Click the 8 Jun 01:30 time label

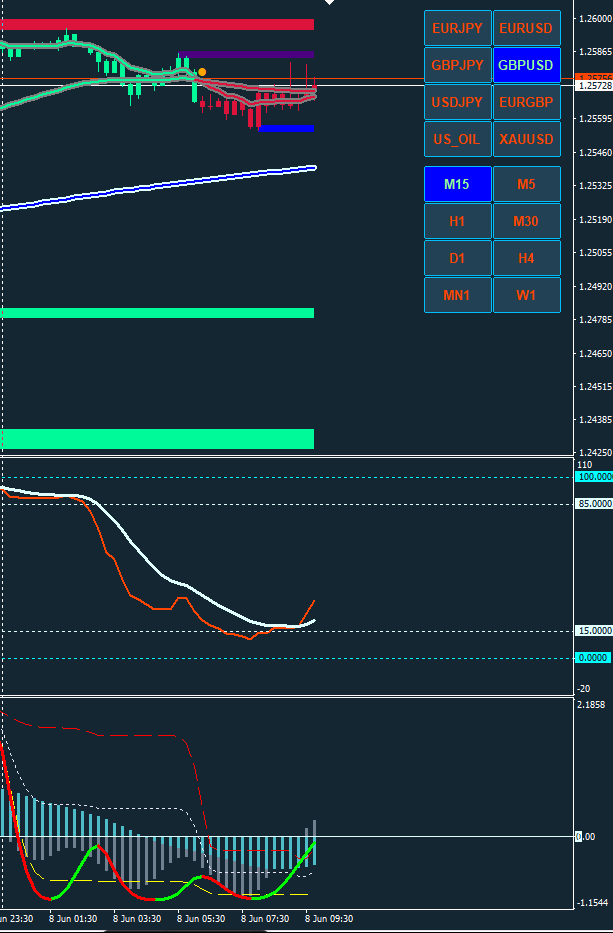pyautogui.click(x=73, y=919)
